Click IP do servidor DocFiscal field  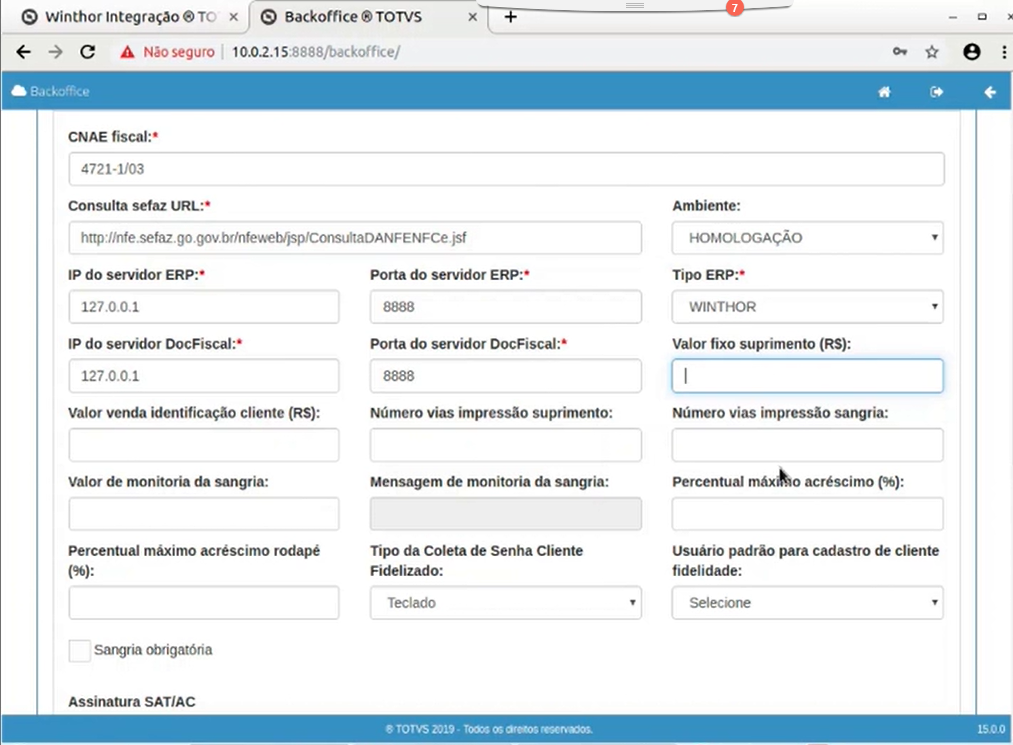click(204, 376)
